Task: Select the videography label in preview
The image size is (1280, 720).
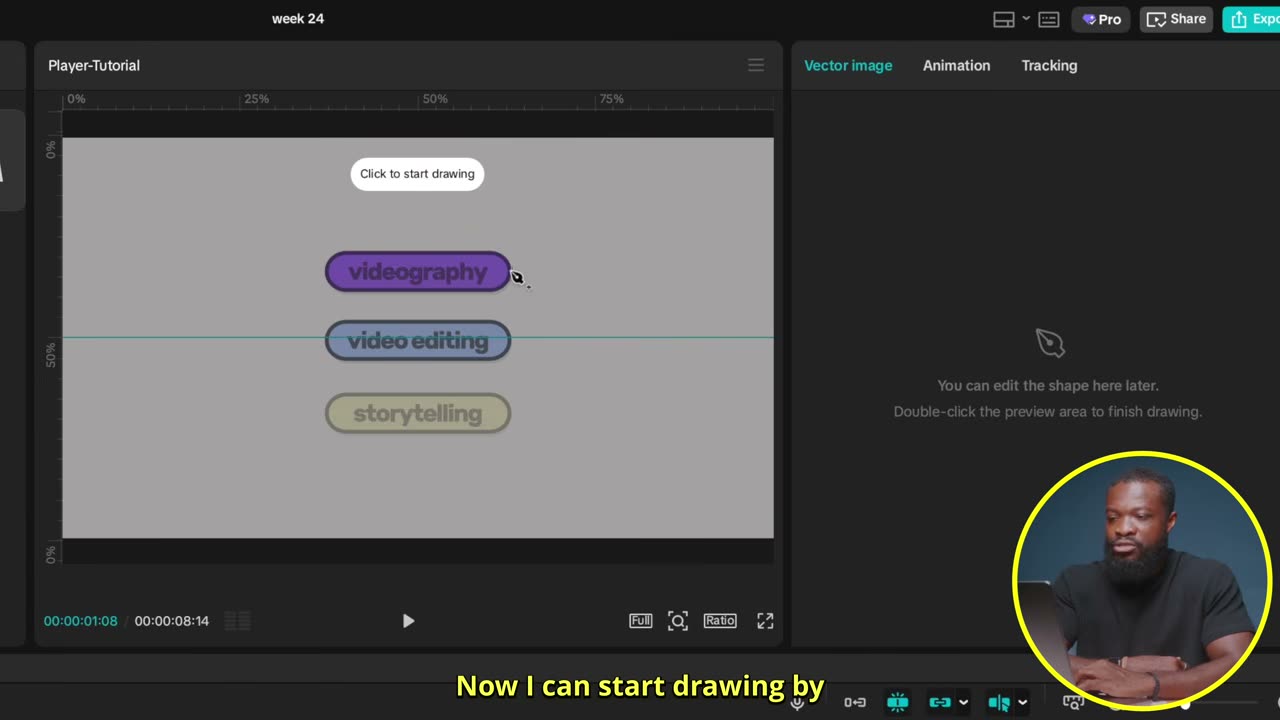Action: (418, 272)
